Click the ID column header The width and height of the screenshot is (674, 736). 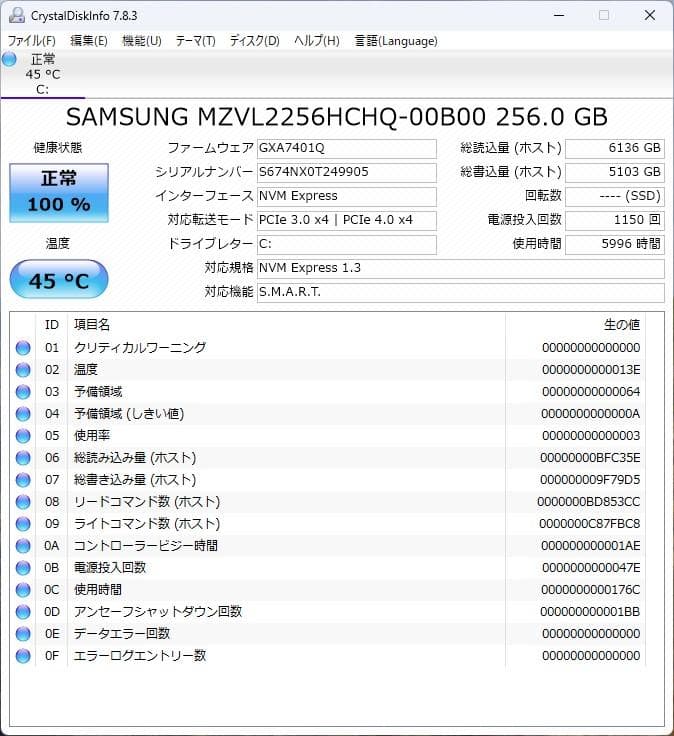click(x=52, y=325)
